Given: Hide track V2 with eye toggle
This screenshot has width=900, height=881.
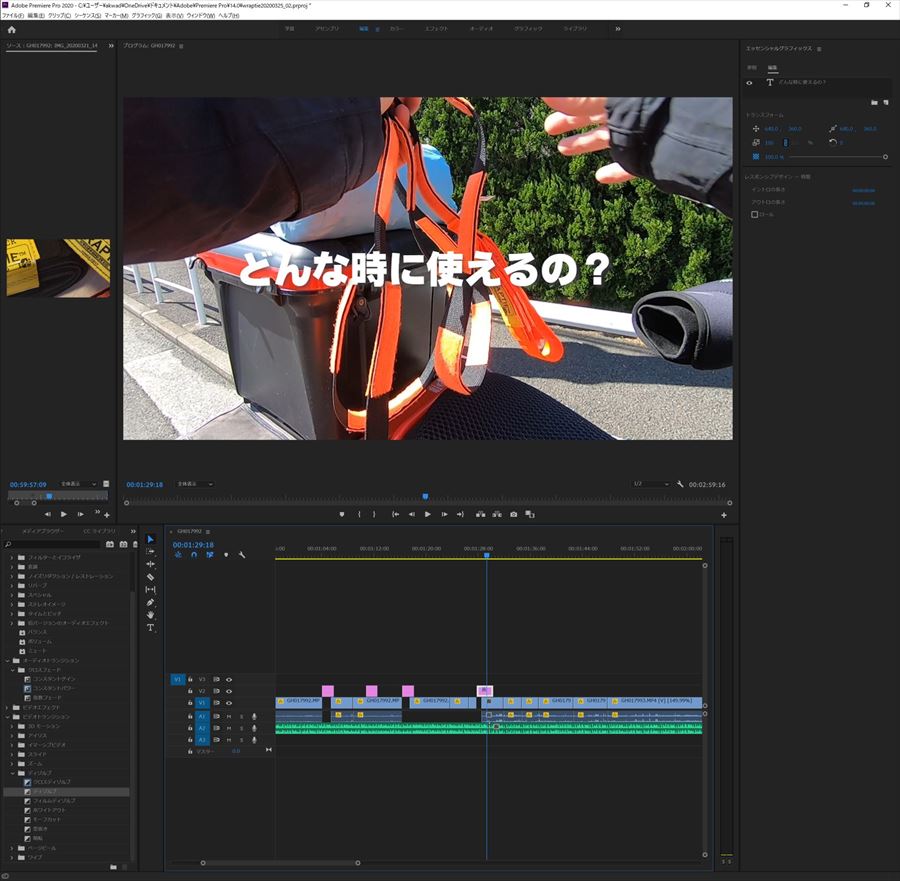Looking at the screenshot, I should pyautogui.click(x=228, y=691).
